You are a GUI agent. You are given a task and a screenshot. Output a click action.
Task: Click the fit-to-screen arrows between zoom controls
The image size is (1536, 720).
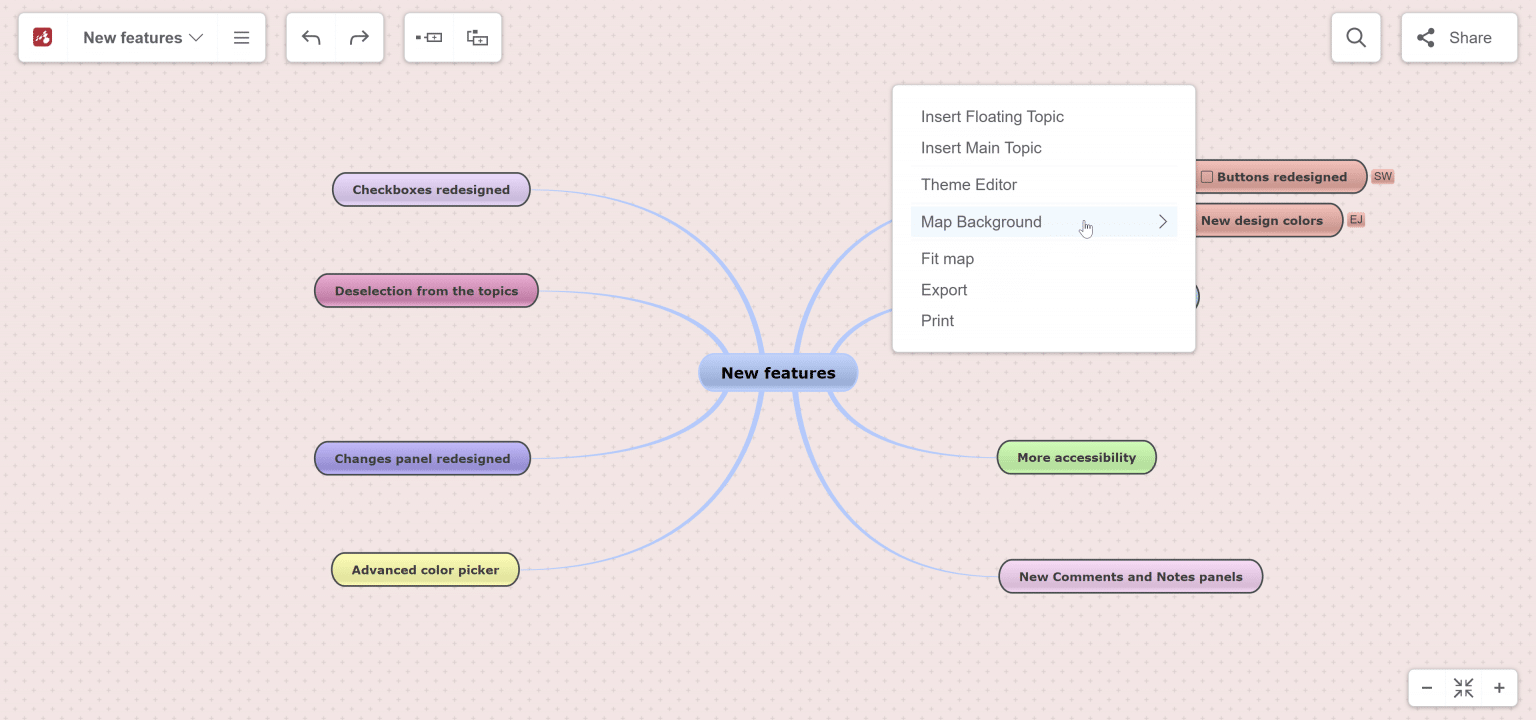[1463, 688]
